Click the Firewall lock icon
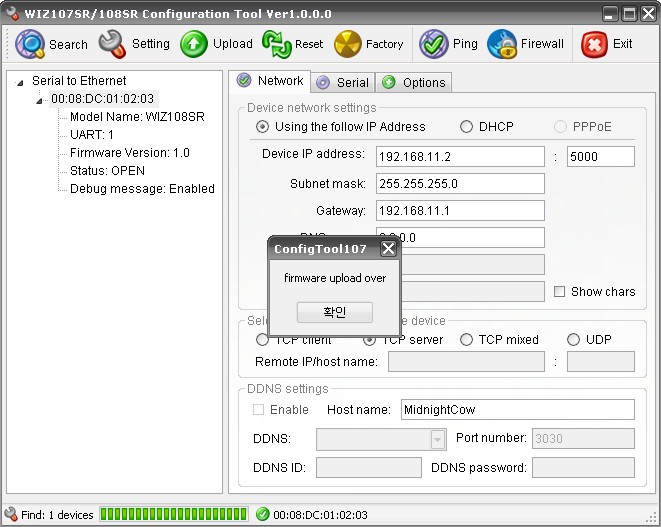661x527 pixels. pos(502,44)
